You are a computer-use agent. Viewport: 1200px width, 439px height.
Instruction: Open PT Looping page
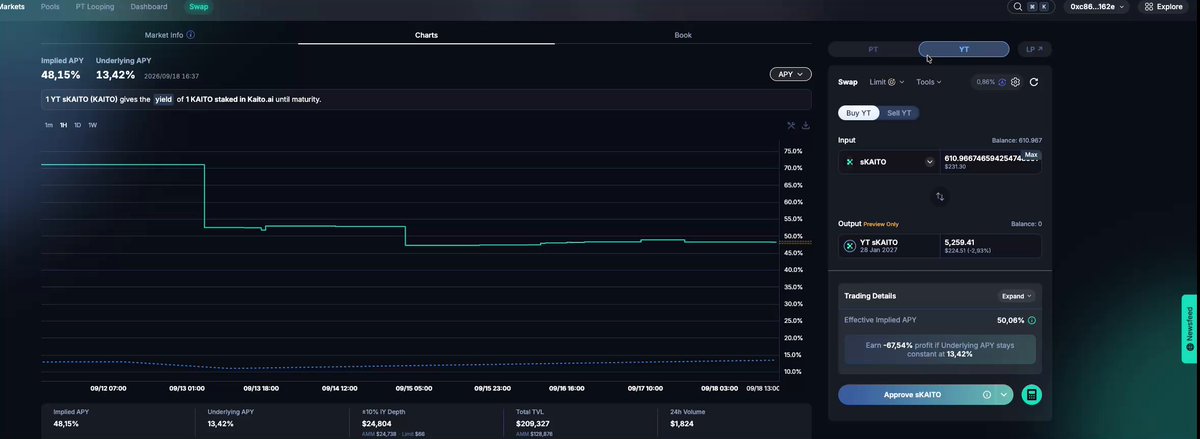tap(95, 6)
